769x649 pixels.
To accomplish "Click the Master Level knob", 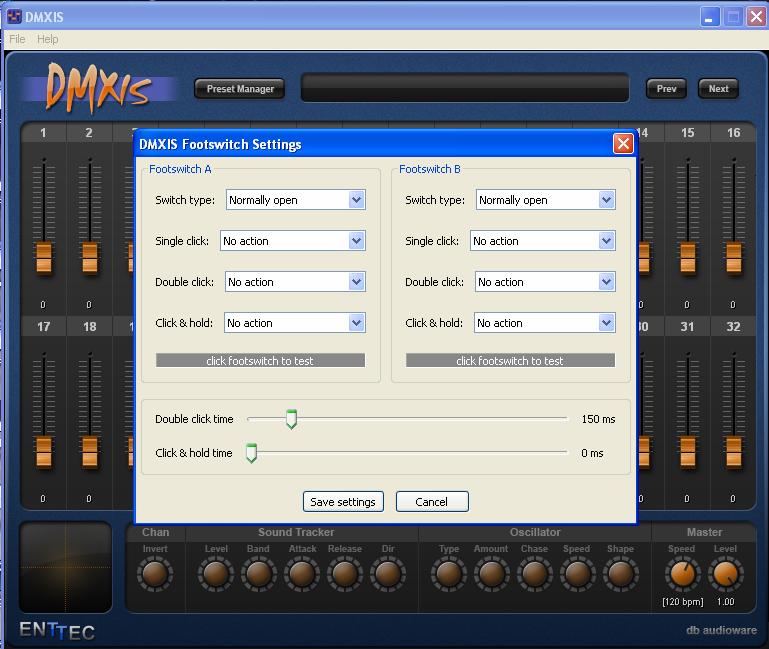I will [x=725, y=574].
